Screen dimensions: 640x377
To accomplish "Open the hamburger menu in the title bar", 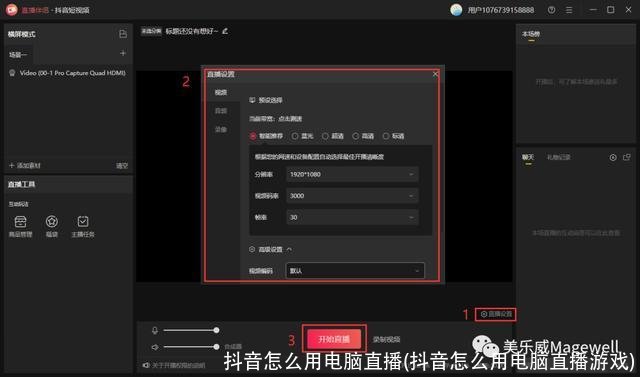I will (x=569, y=10).
